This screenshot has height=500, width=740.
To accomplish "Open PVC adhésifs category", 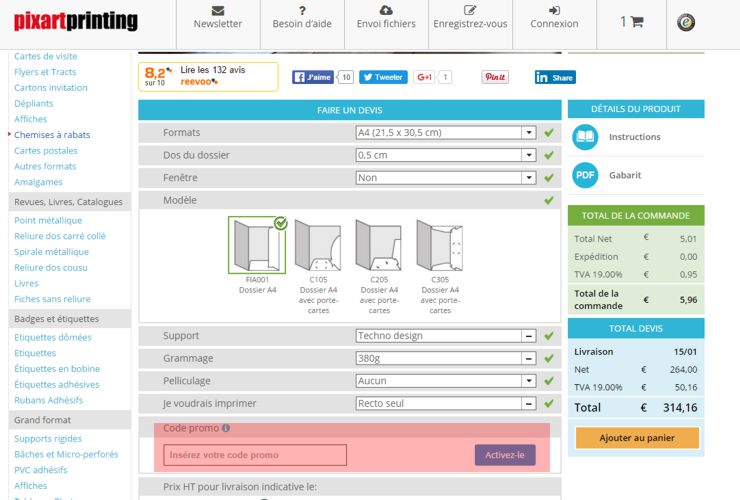I will coord(41,470).
